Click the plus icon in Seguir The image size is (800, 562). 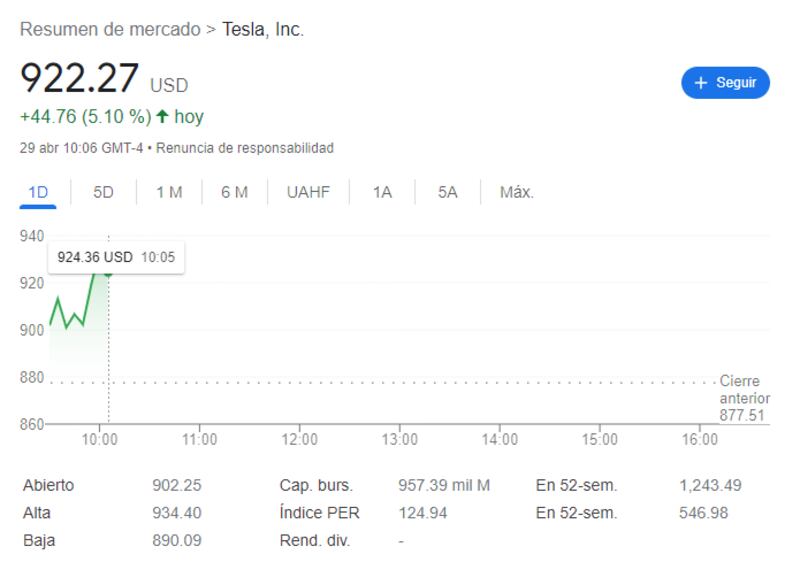click(x=700, y=83)
